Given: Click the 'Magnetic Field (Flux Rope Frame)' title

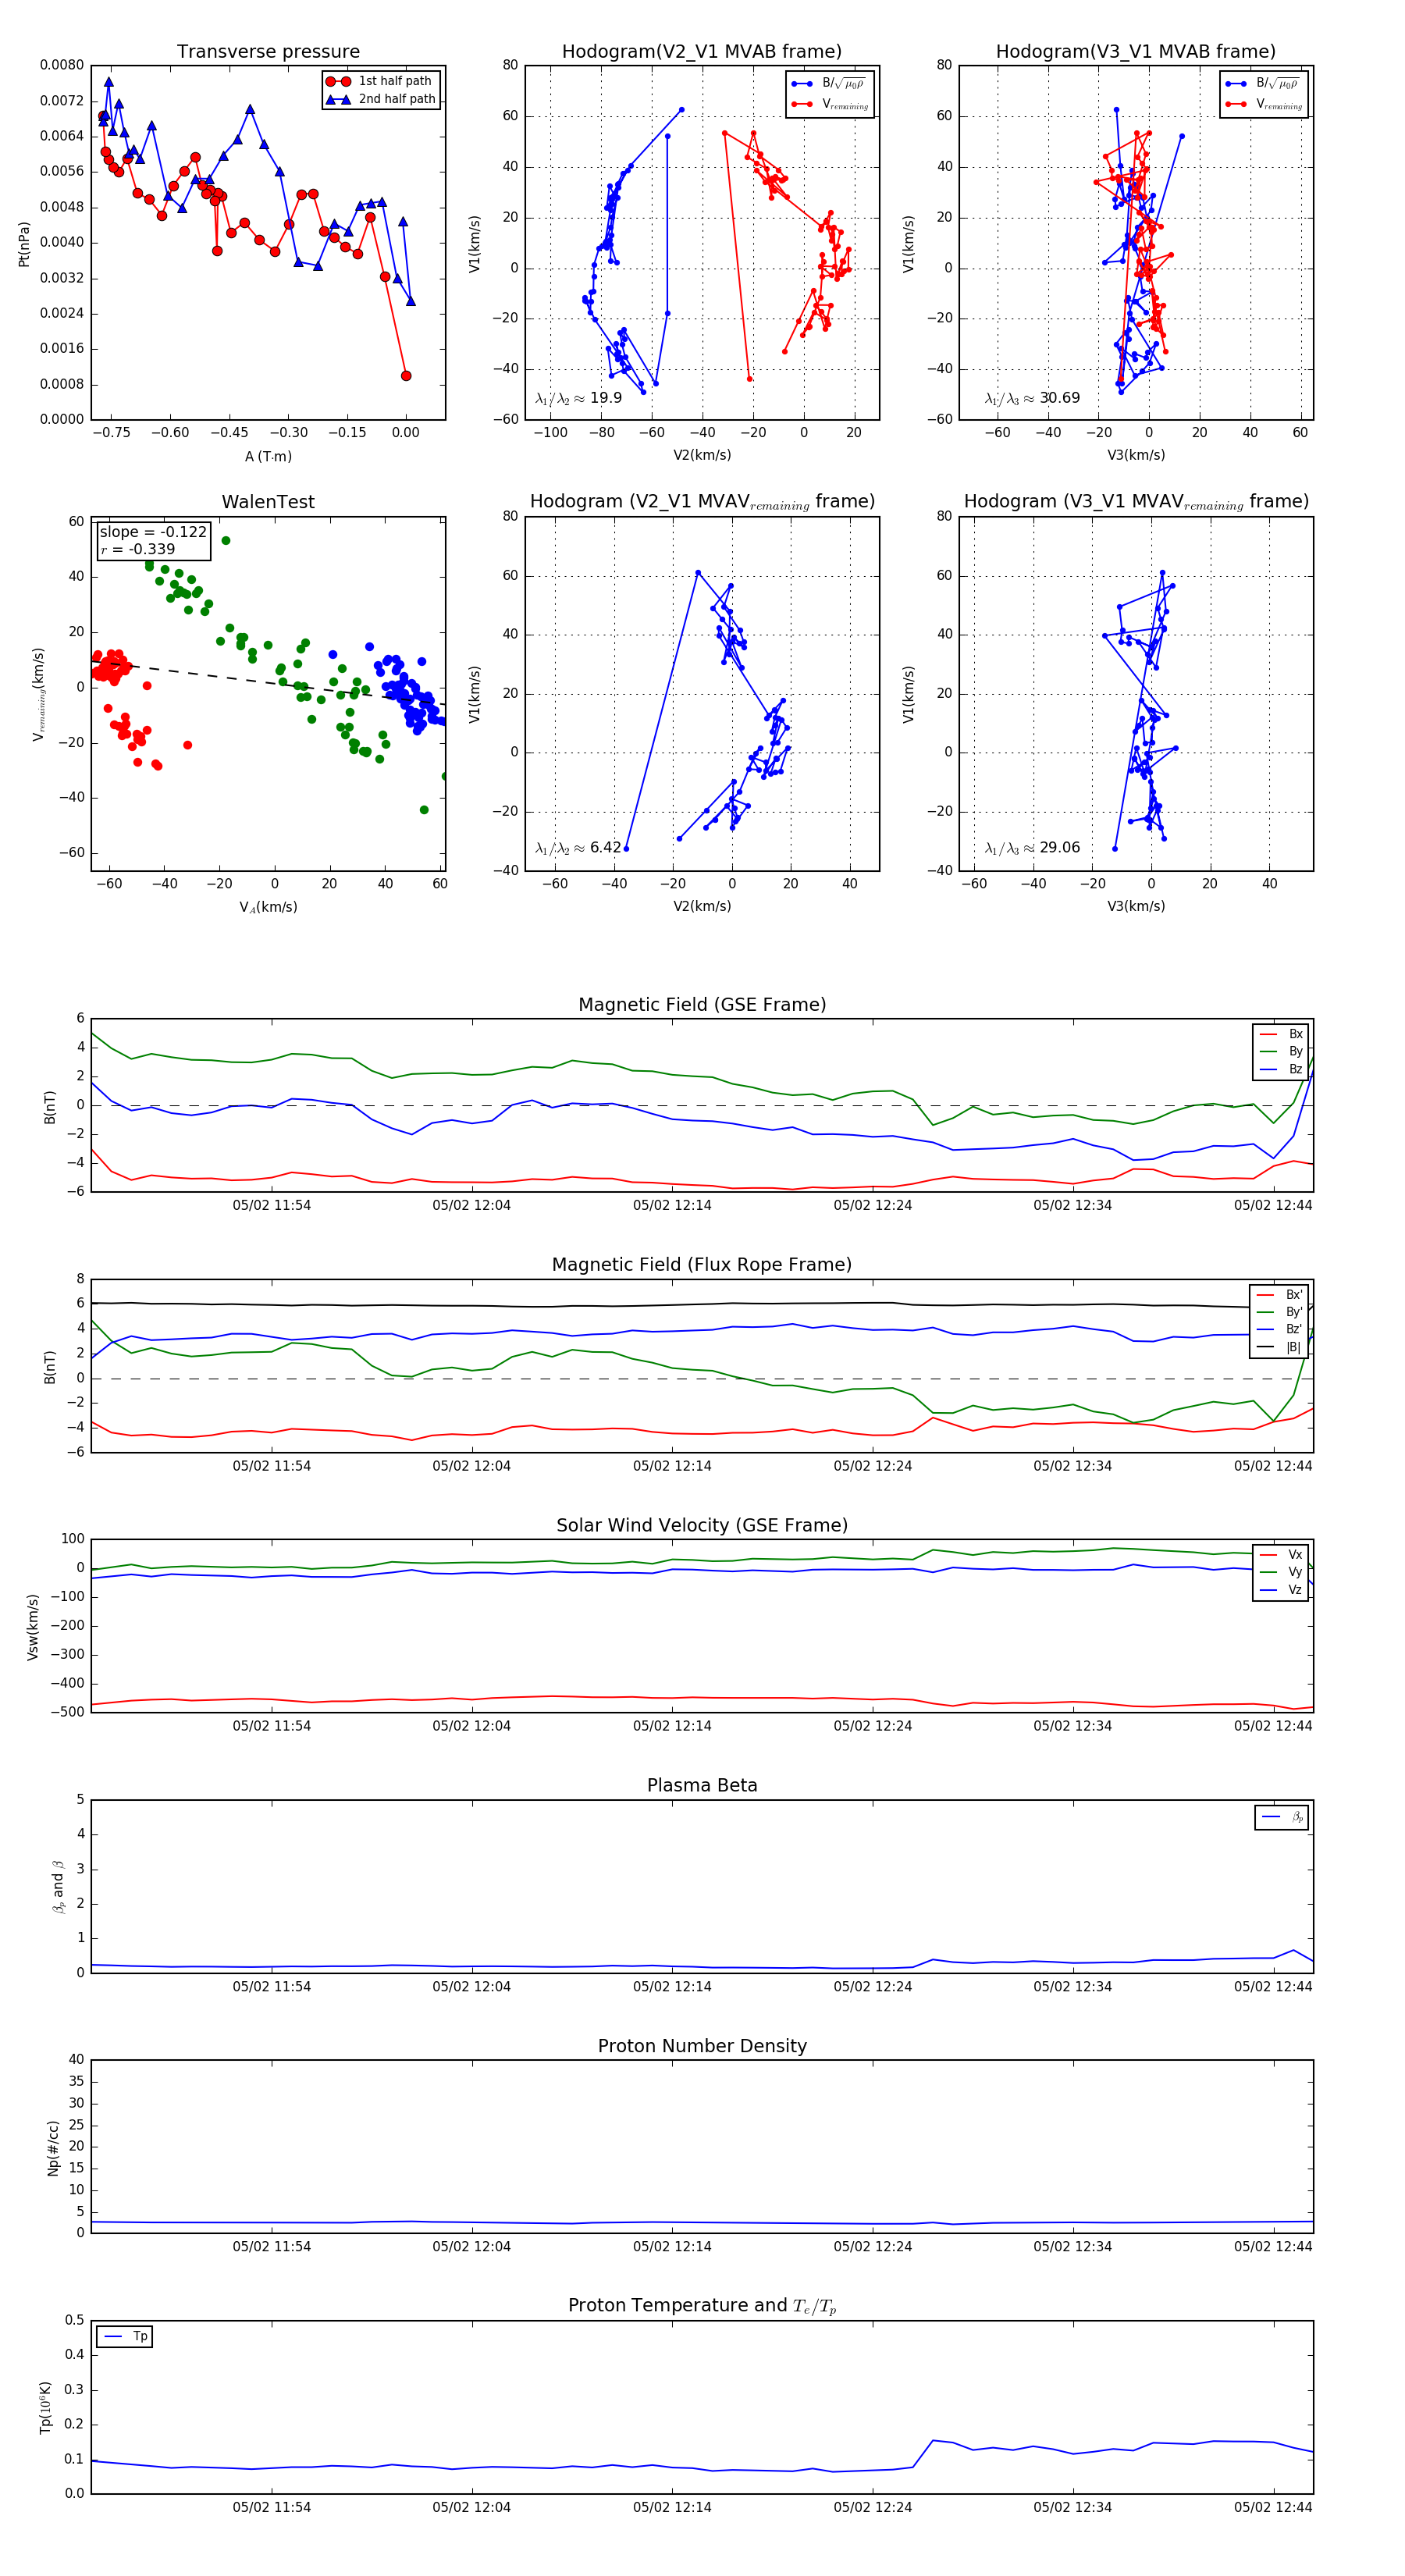Looking at the screenshot, I should [702, 1265].
